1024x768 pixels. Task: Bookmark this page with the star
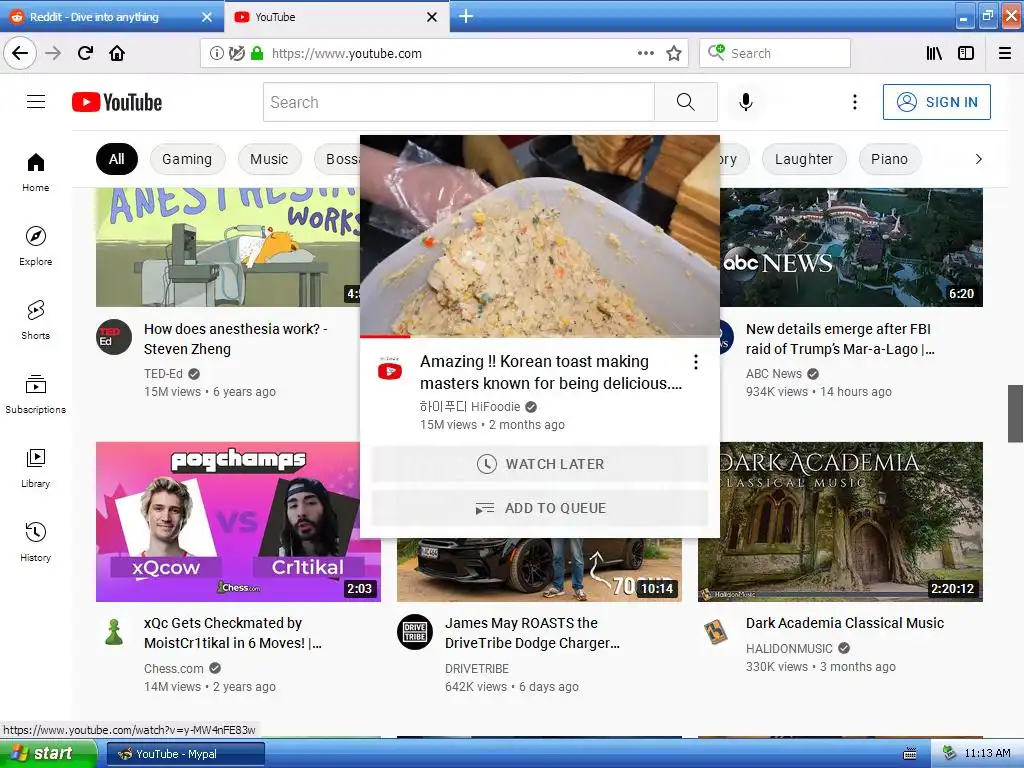click(674, 54)
